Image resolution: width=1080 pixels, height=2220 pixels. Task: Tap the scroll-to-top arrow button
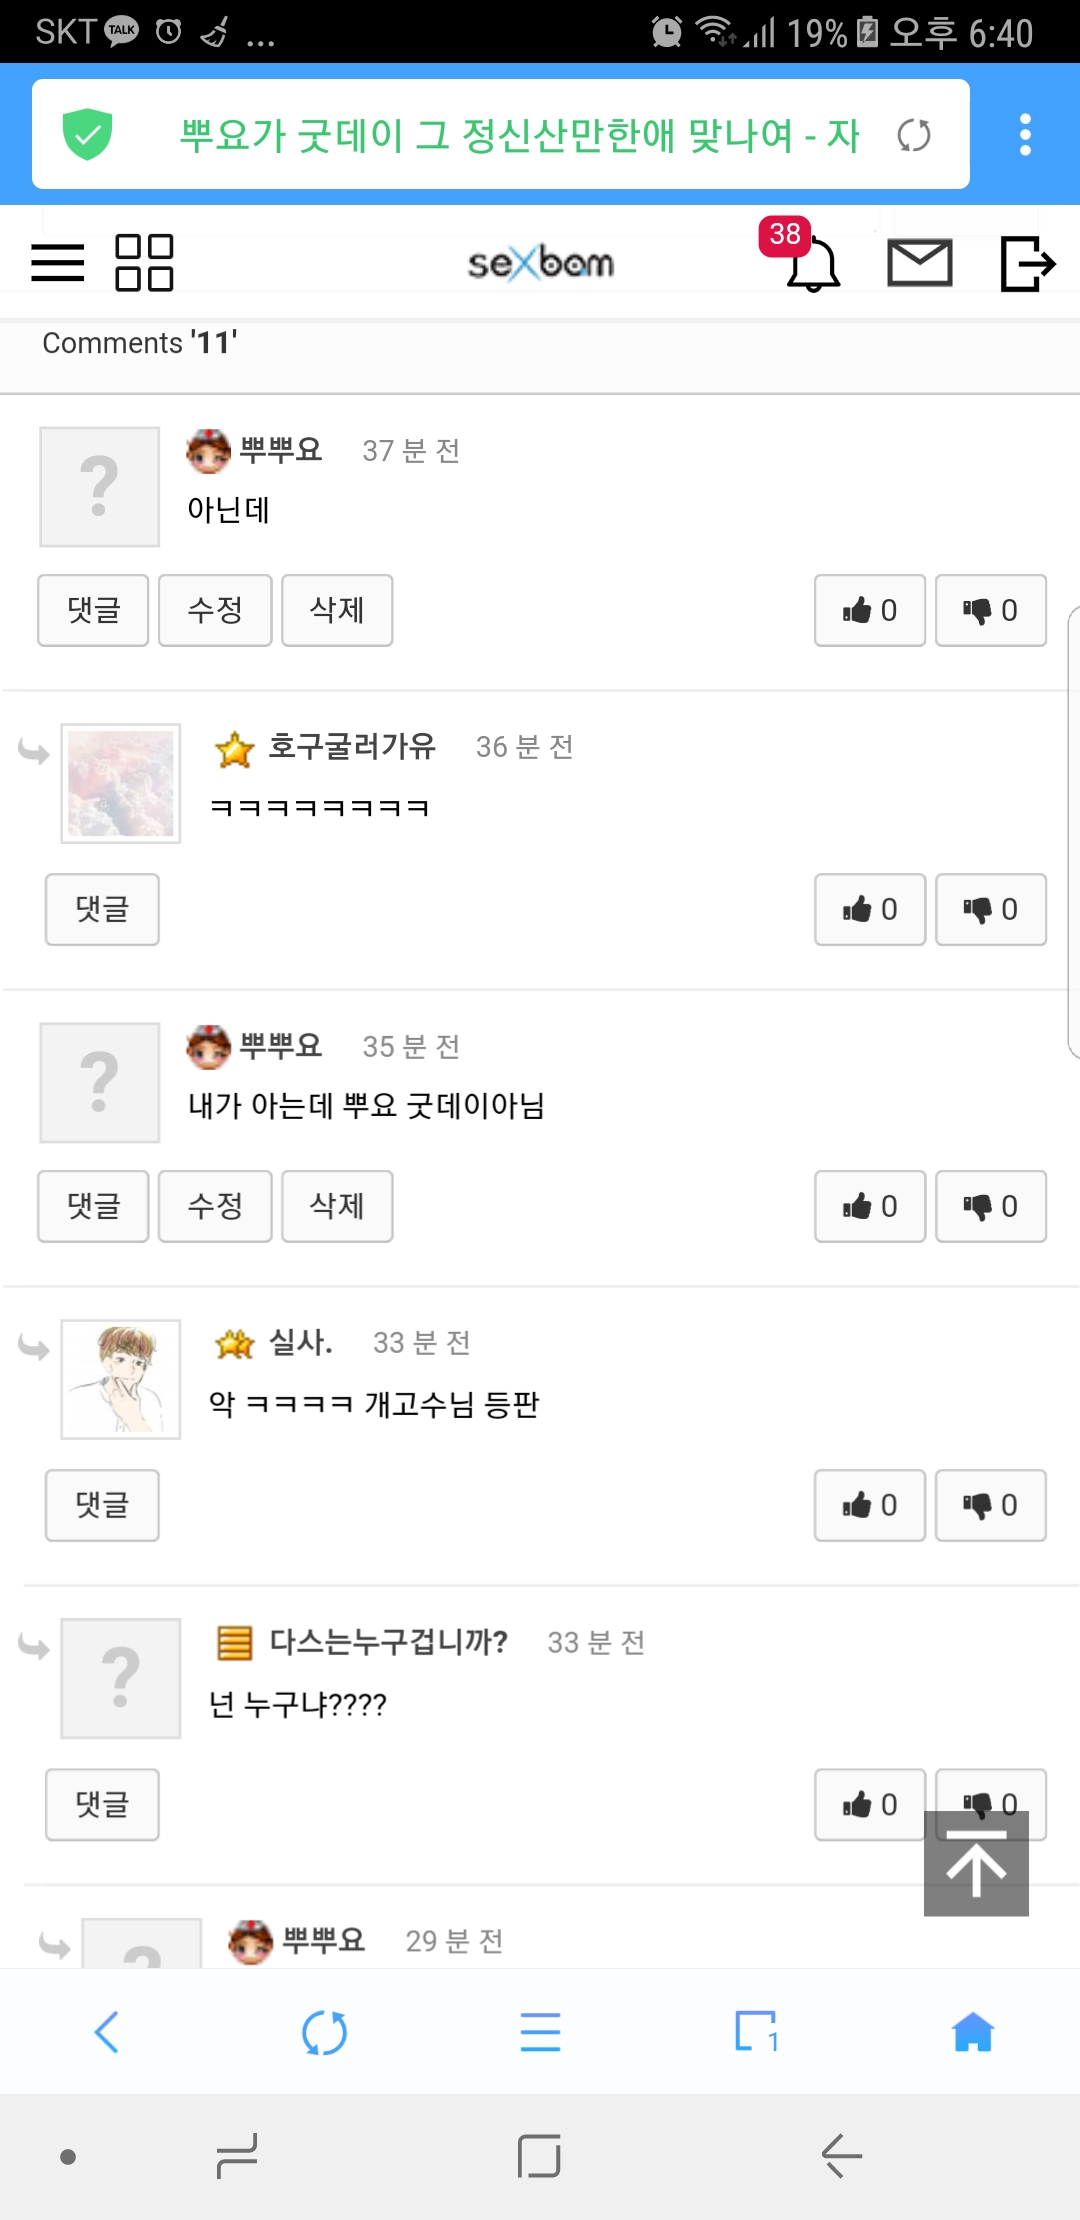(976, 1864)
